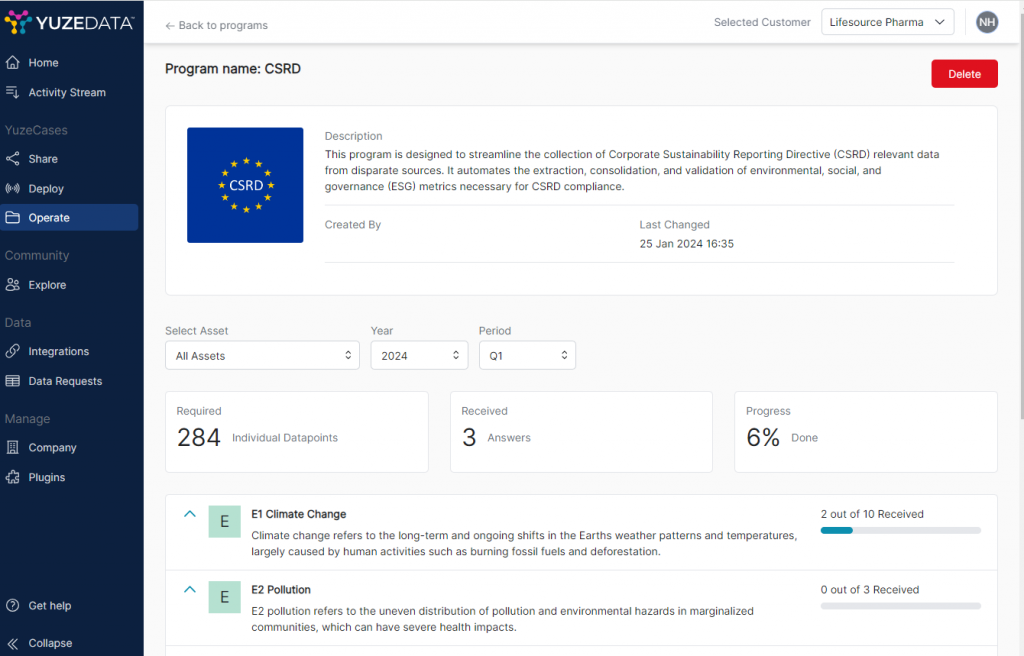Open the Selected Customer dropdown

[x=887, y=22]
